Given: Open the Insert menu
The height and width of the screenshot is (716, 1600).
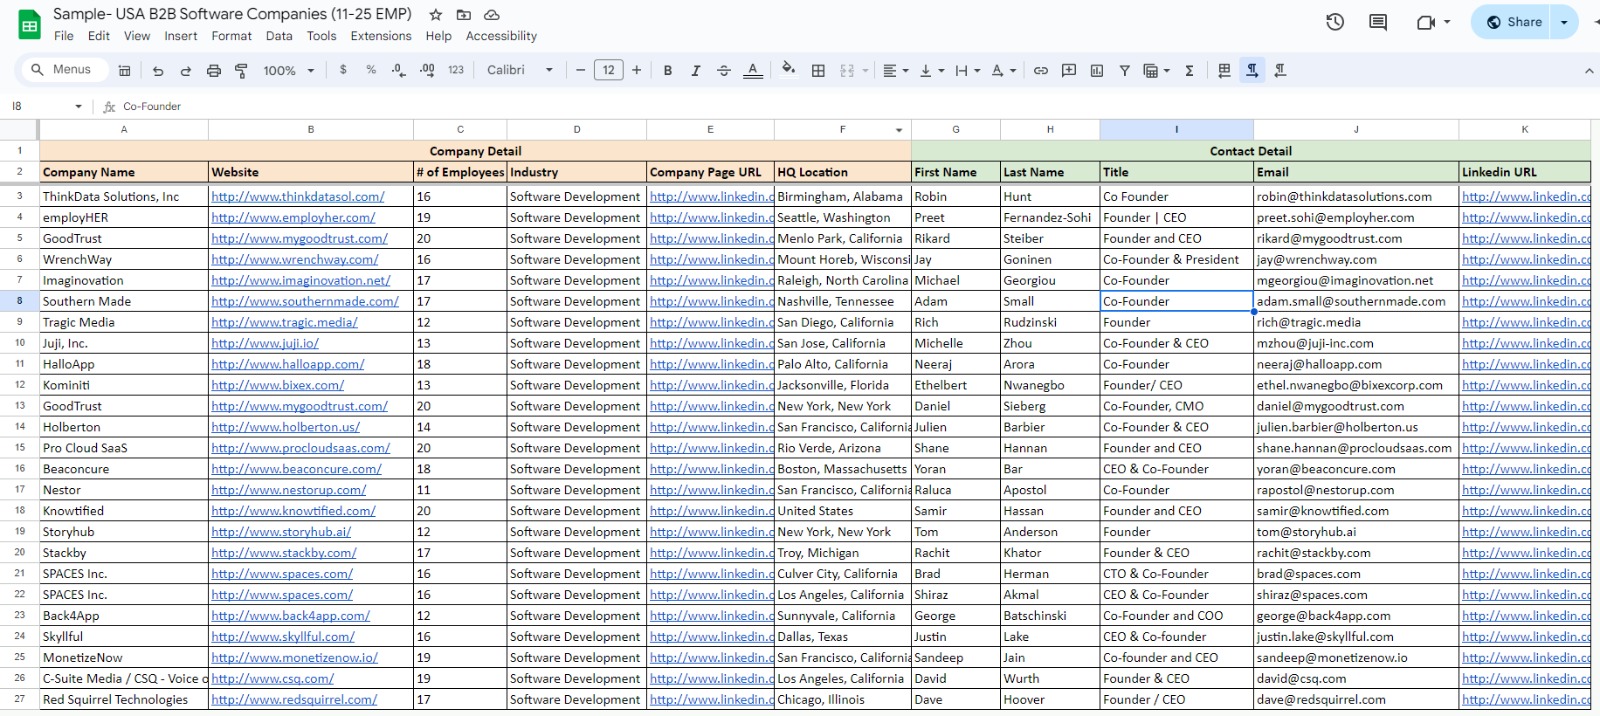Looking at the screenshot, I should point(181,36).
